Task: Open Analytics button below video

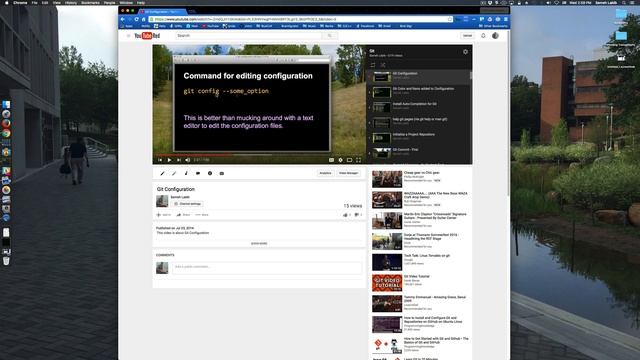Action: click(325, 173)
